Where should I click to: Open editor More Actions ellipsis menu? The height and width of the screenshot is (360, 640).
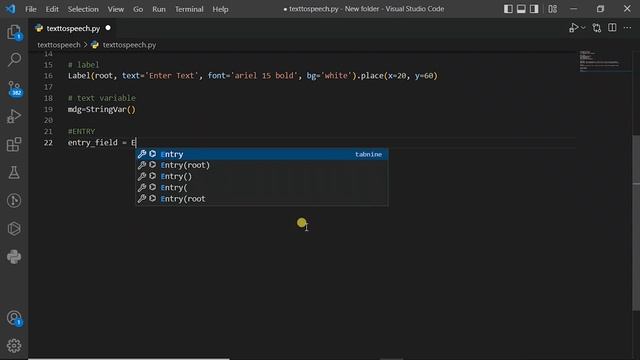pos(627,28)
